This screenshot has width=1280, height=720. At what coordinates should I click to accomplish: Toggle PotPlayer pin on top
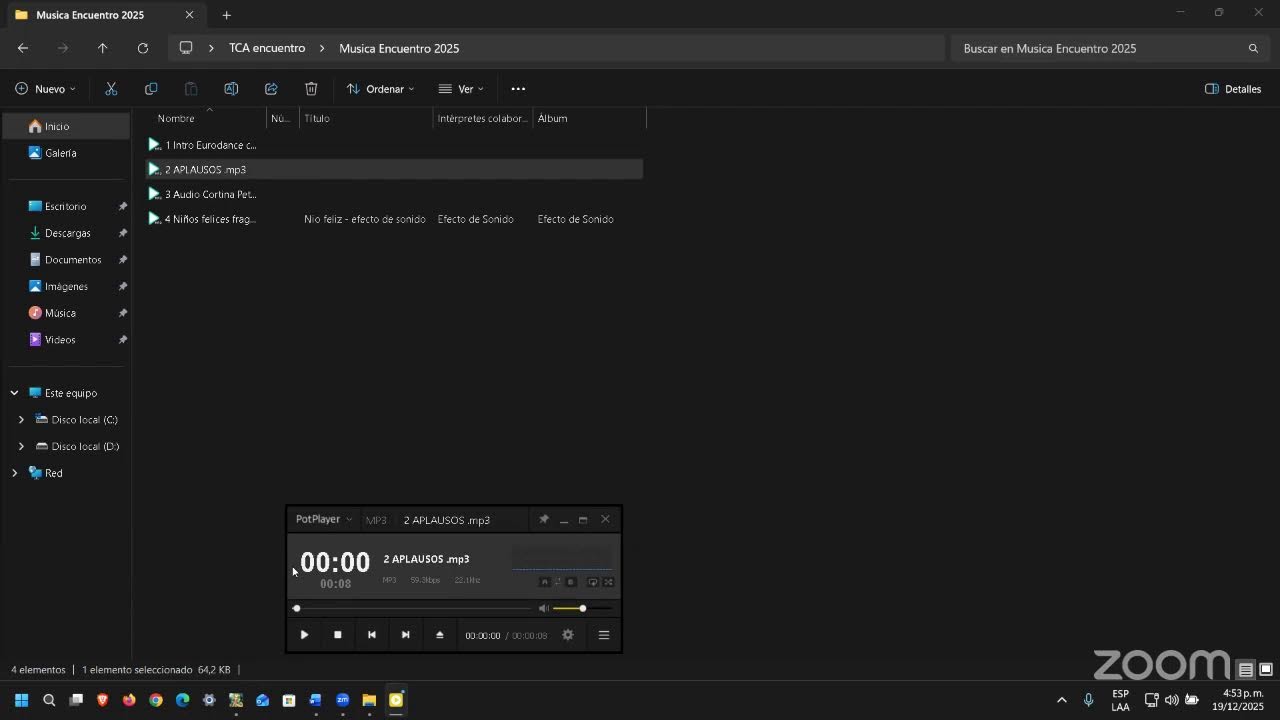tap(544, 519)
